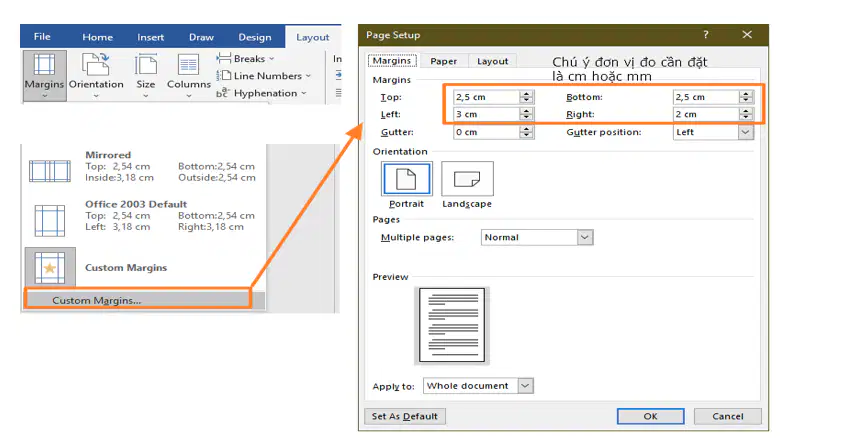Open the Multiple pages dropdown
851x438 pixels.
[x=537, y=237]
